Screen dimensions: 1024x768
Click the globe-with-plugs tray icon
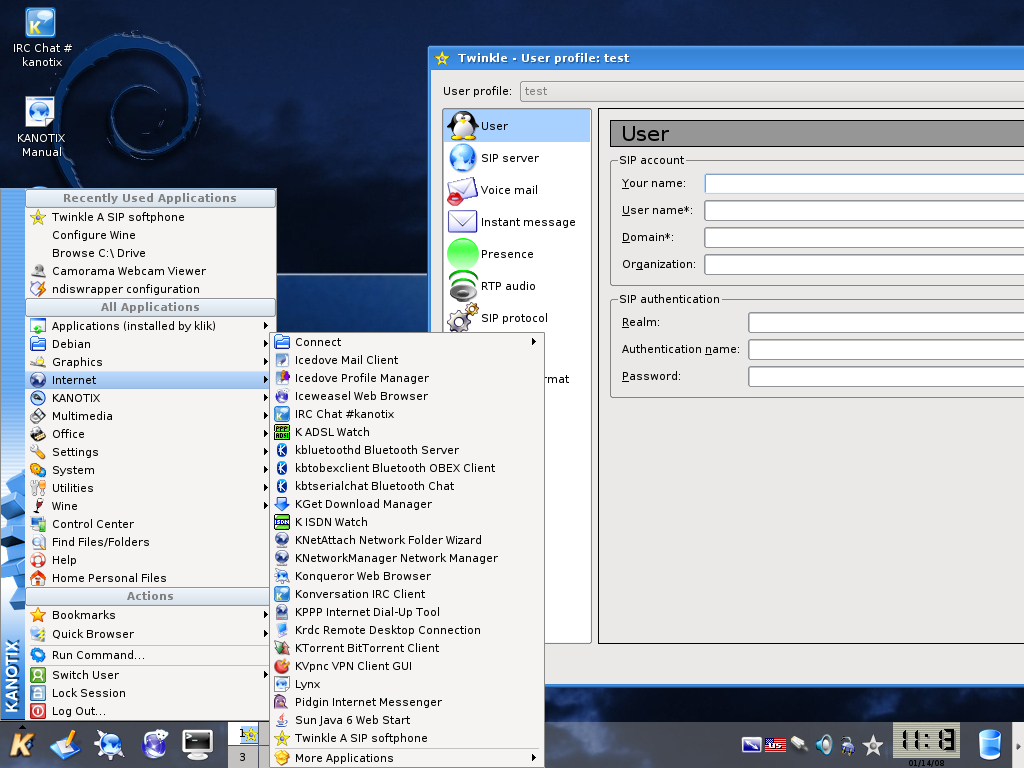(x=848, y=744)
